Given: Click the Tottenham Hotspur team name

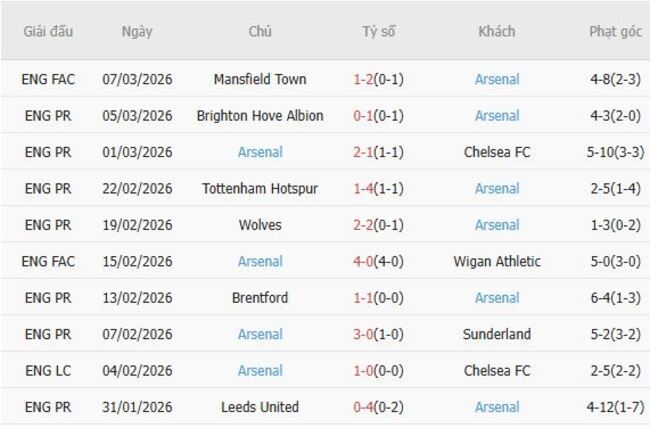Looking at the screenshot, I should click(260, 189).
